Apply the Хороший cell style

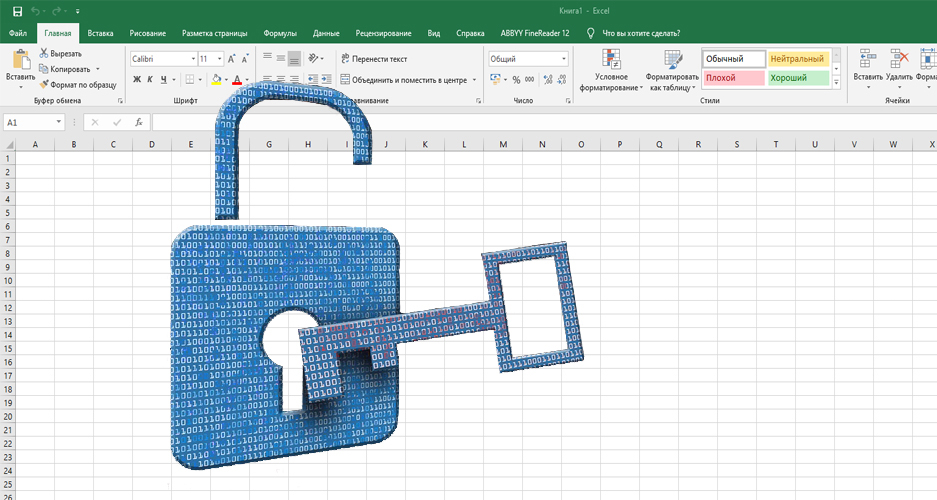click(798, 78)
